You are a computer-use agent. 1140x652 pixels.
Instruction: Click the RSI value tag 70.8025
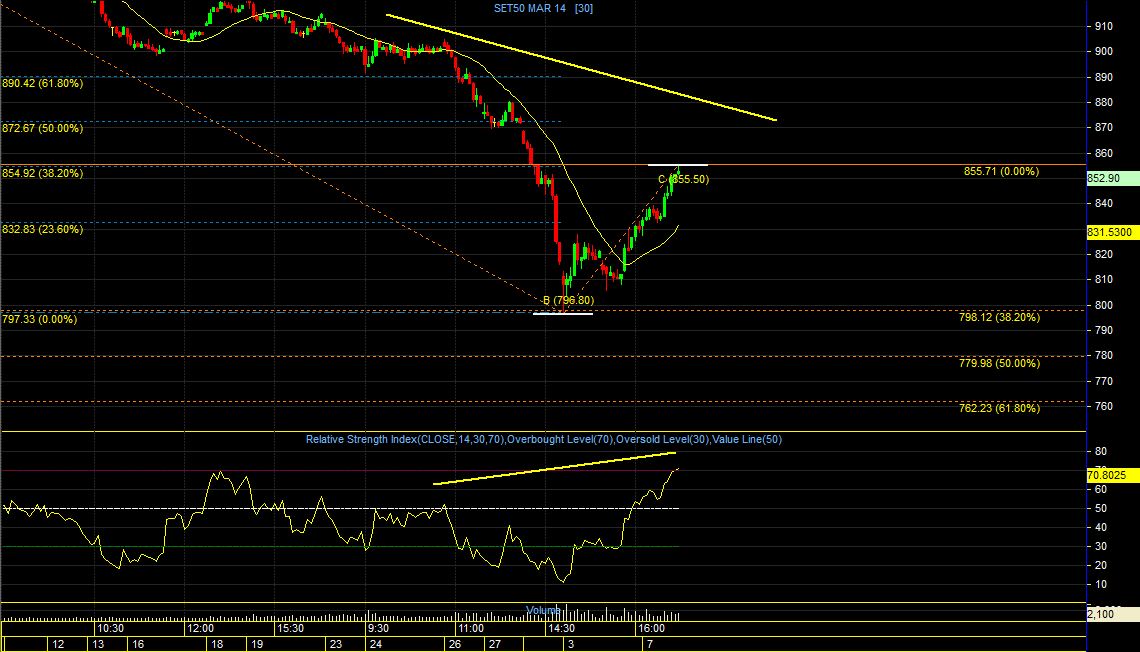point(1112,475)
